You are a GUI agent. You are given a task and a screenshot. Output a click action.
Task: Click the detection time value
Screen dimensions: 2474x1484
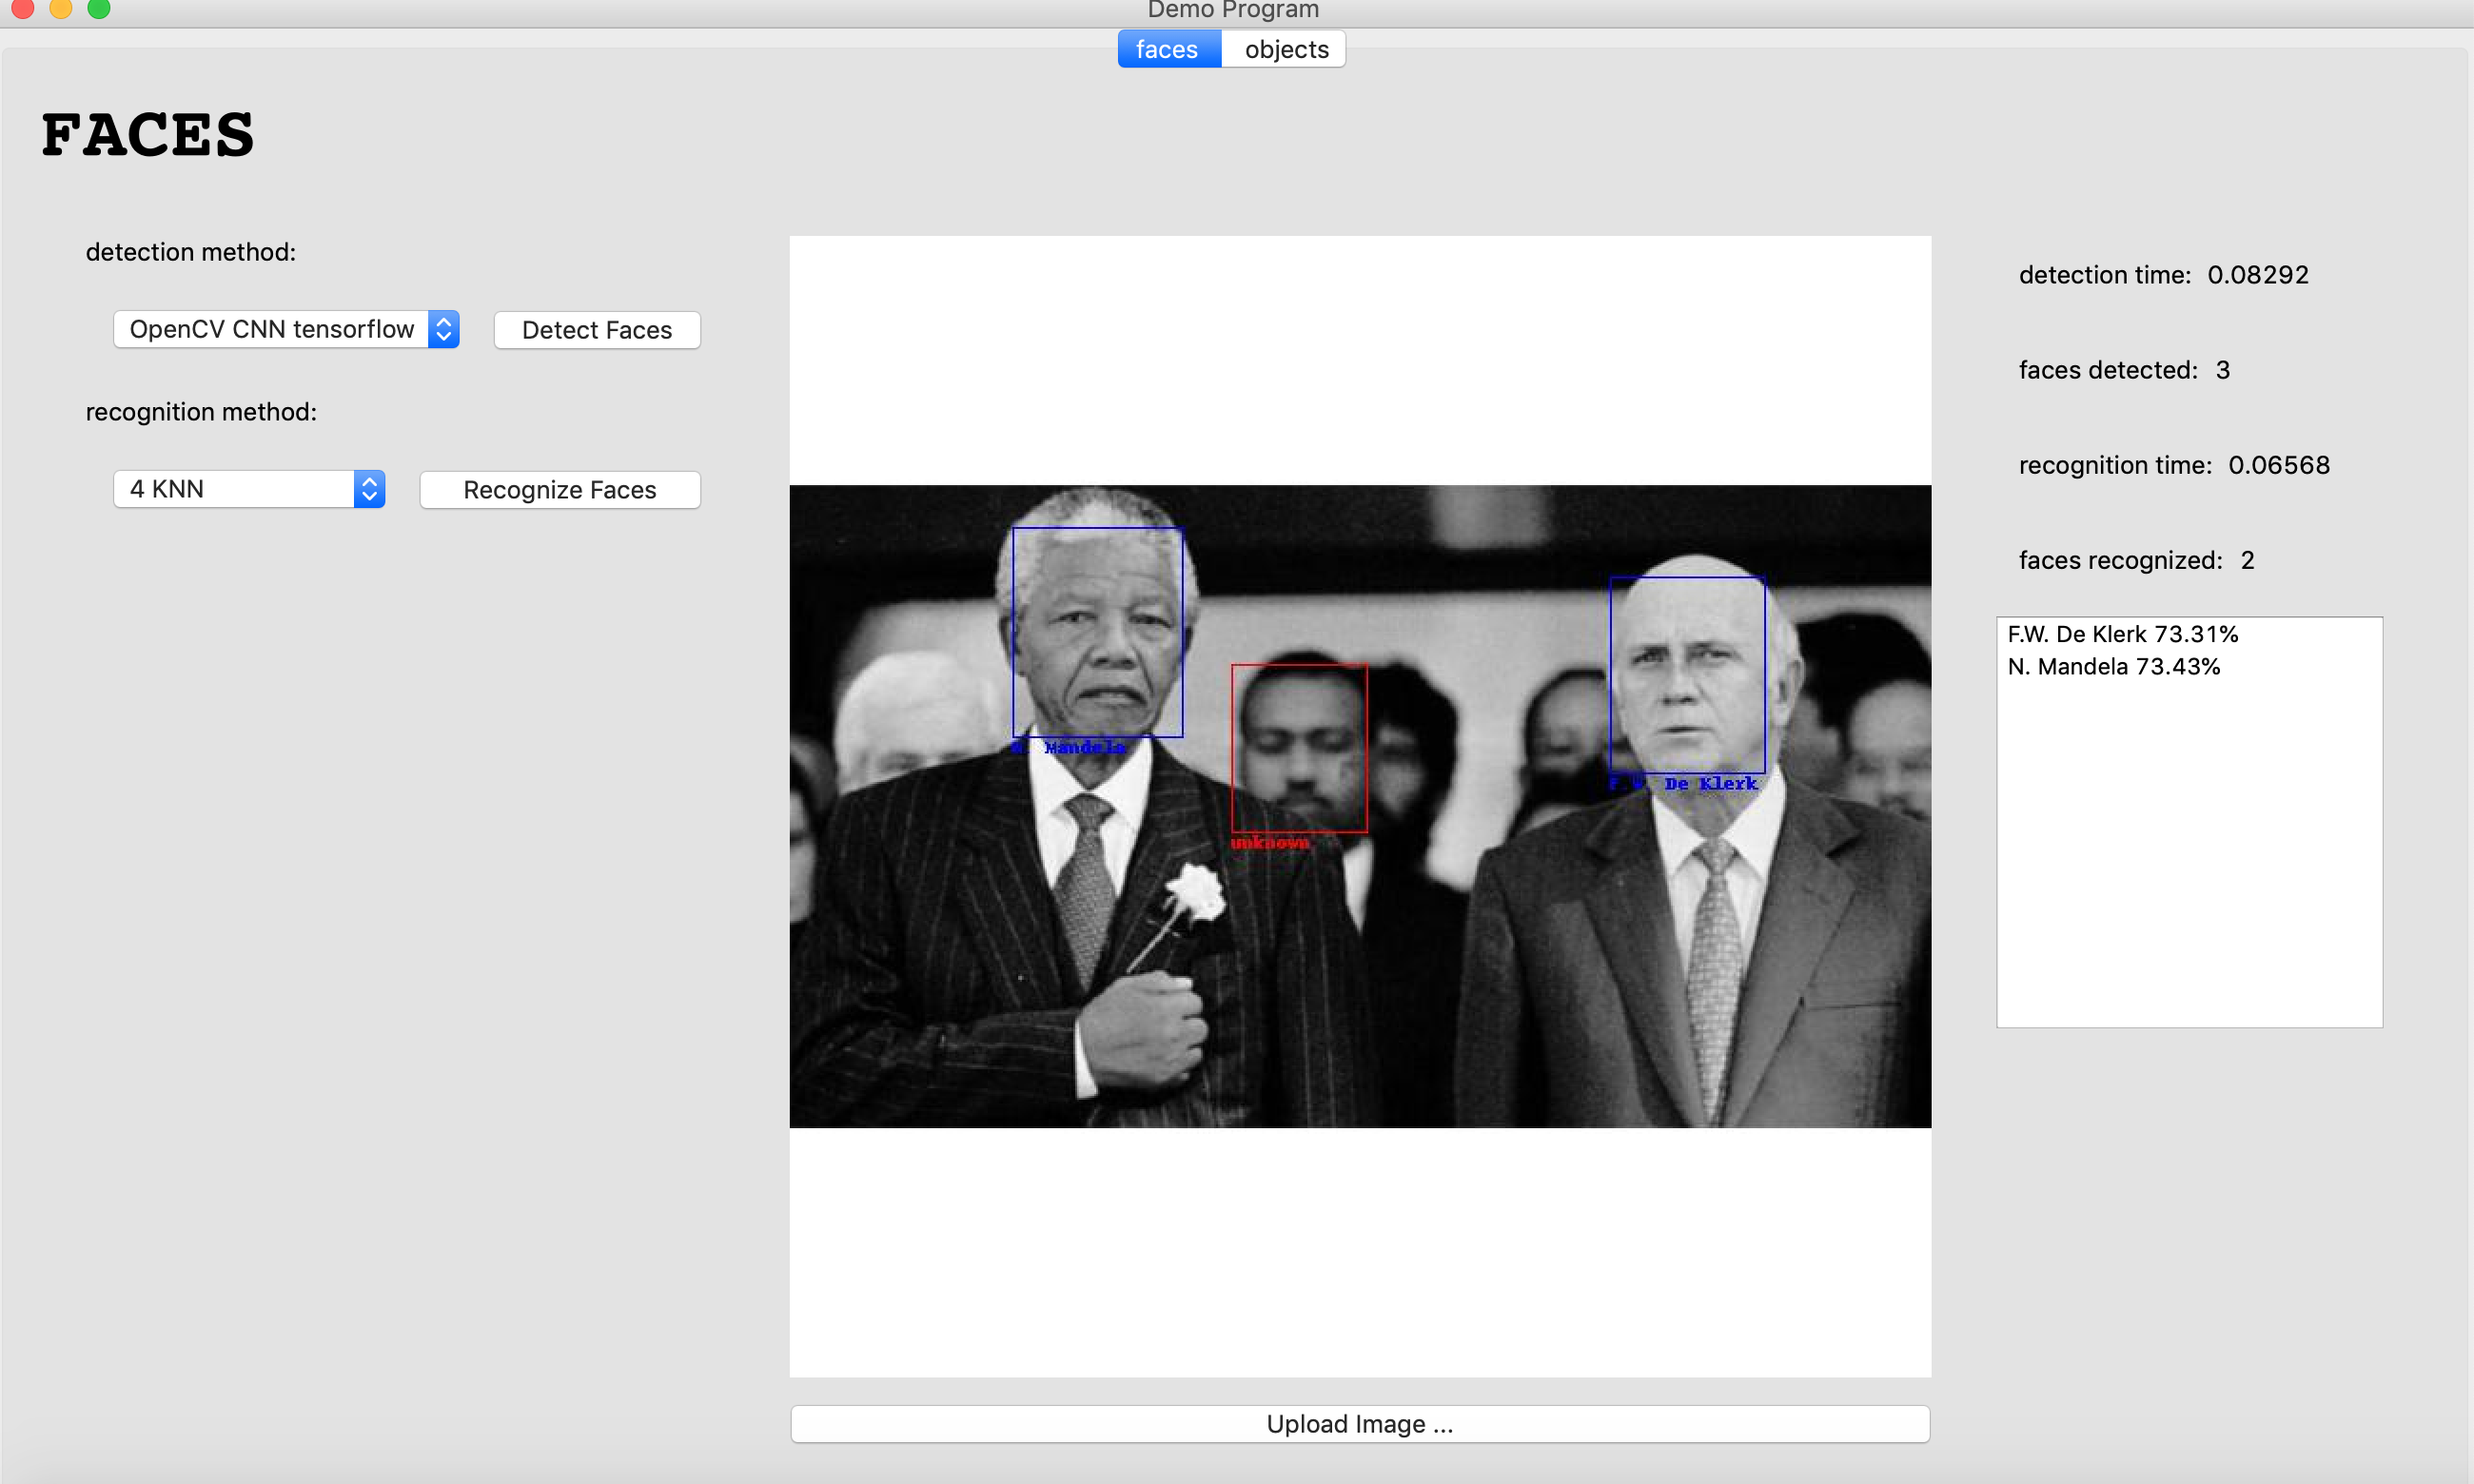(2258, 274)
